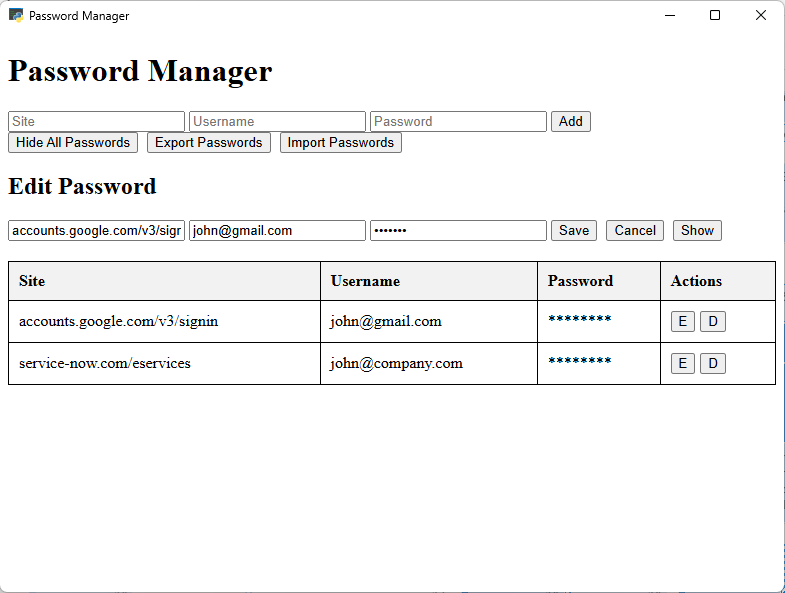
Task: Click the Password Manager app icon in title bar
Action: click(16, 16)
